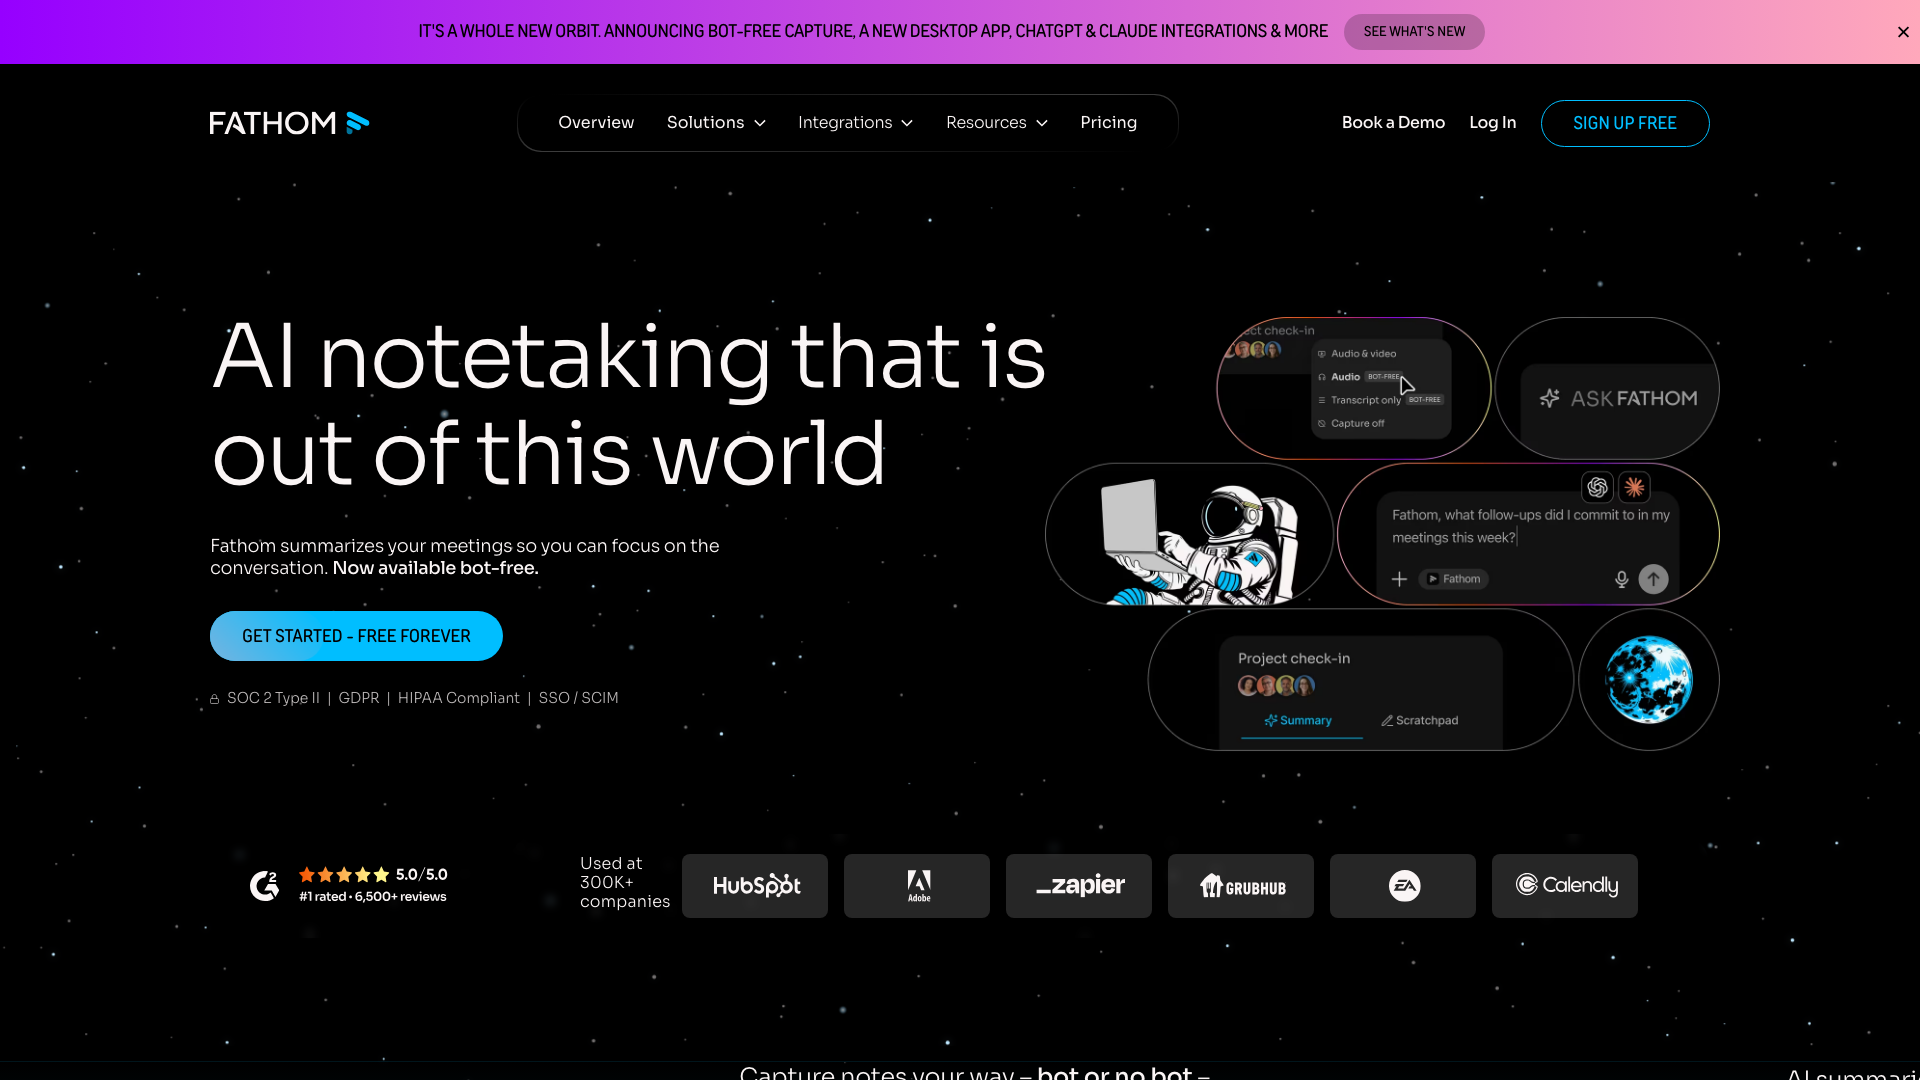Click the blue planet image
1920x1080 pixels.
pos(1649,680)
